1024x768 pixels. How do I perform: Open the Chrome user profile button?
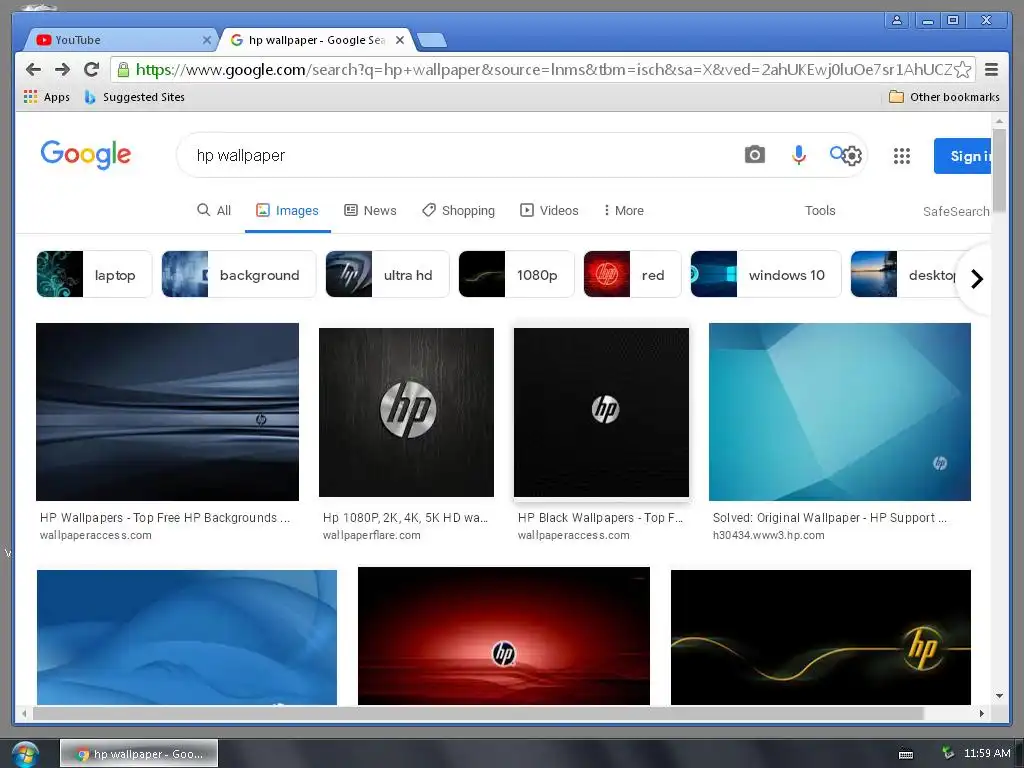coord(897,20)
